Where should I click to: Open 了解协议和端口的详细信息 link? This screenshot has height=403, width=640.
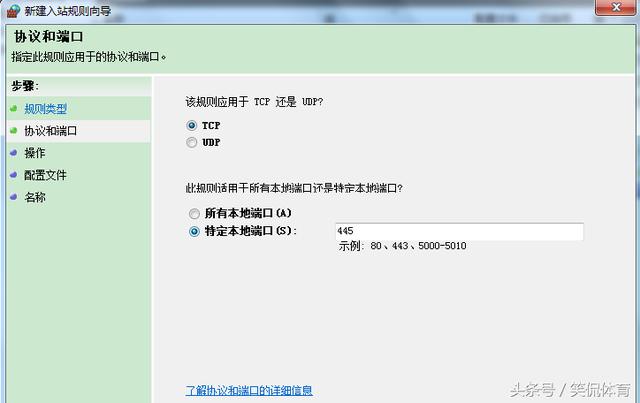click(x=249, y=390)
